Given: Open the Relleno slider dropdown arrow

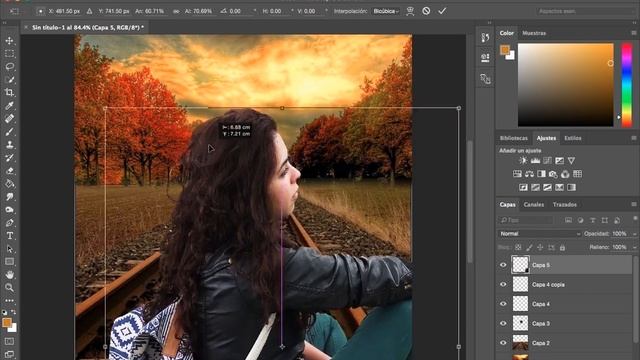Looking at the screenshot, I should click(634, 247).
